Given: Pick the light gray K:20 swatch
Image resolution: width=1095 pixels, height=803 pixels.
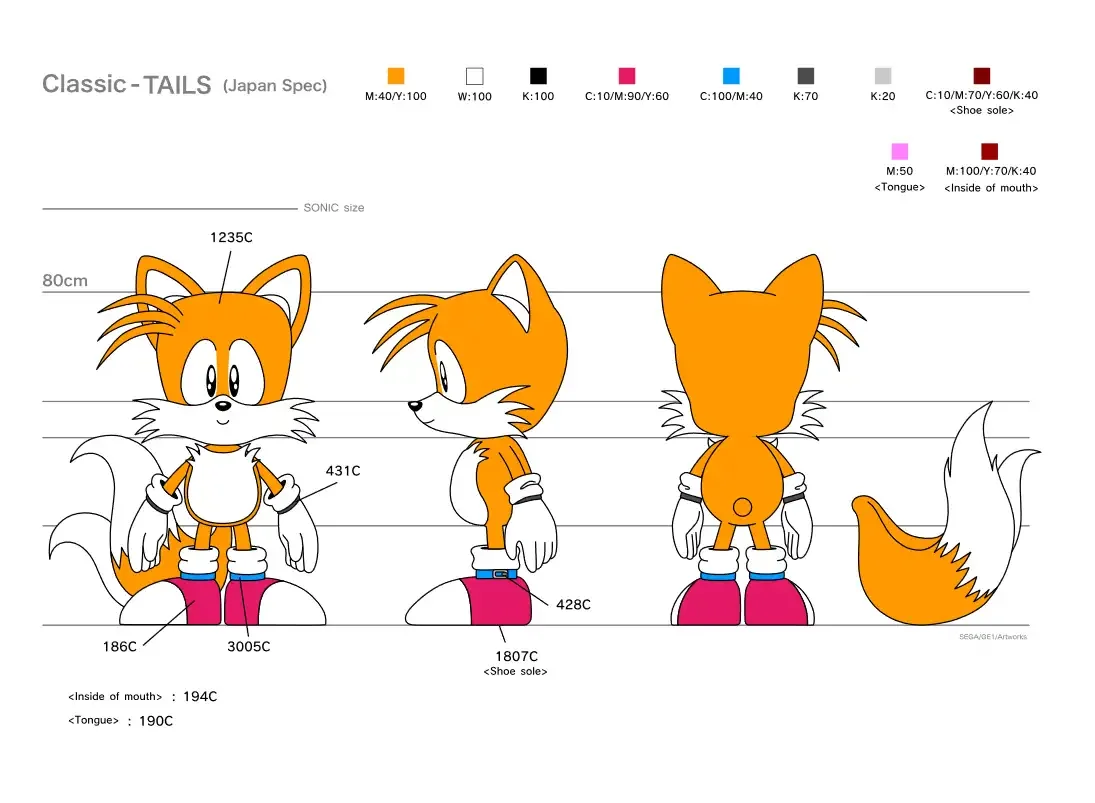Looking at the screenshot, I should [x=882, y=76].
